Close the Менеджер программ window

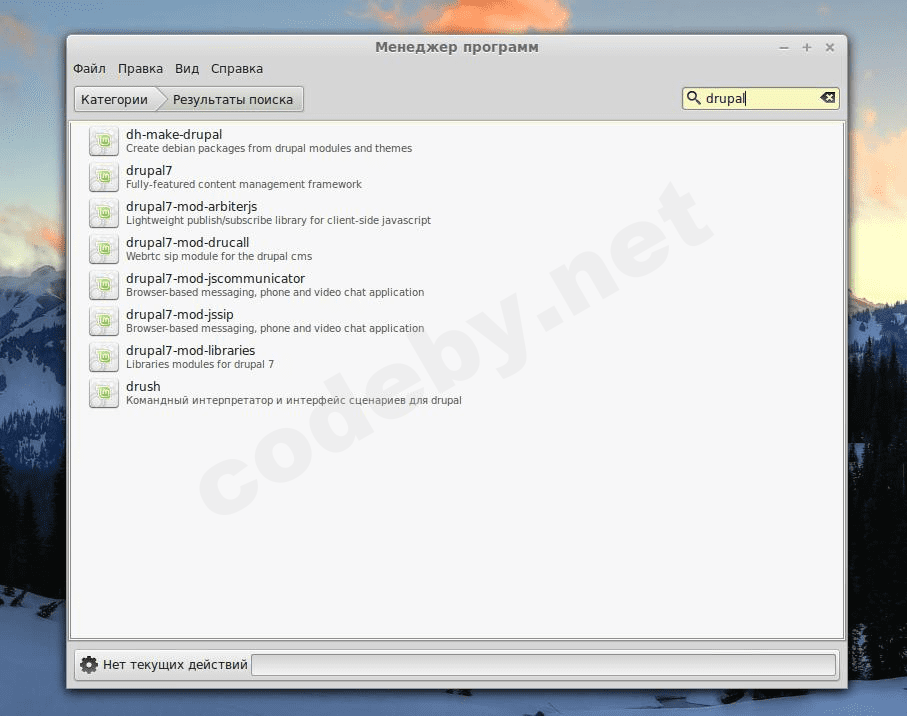829,47
